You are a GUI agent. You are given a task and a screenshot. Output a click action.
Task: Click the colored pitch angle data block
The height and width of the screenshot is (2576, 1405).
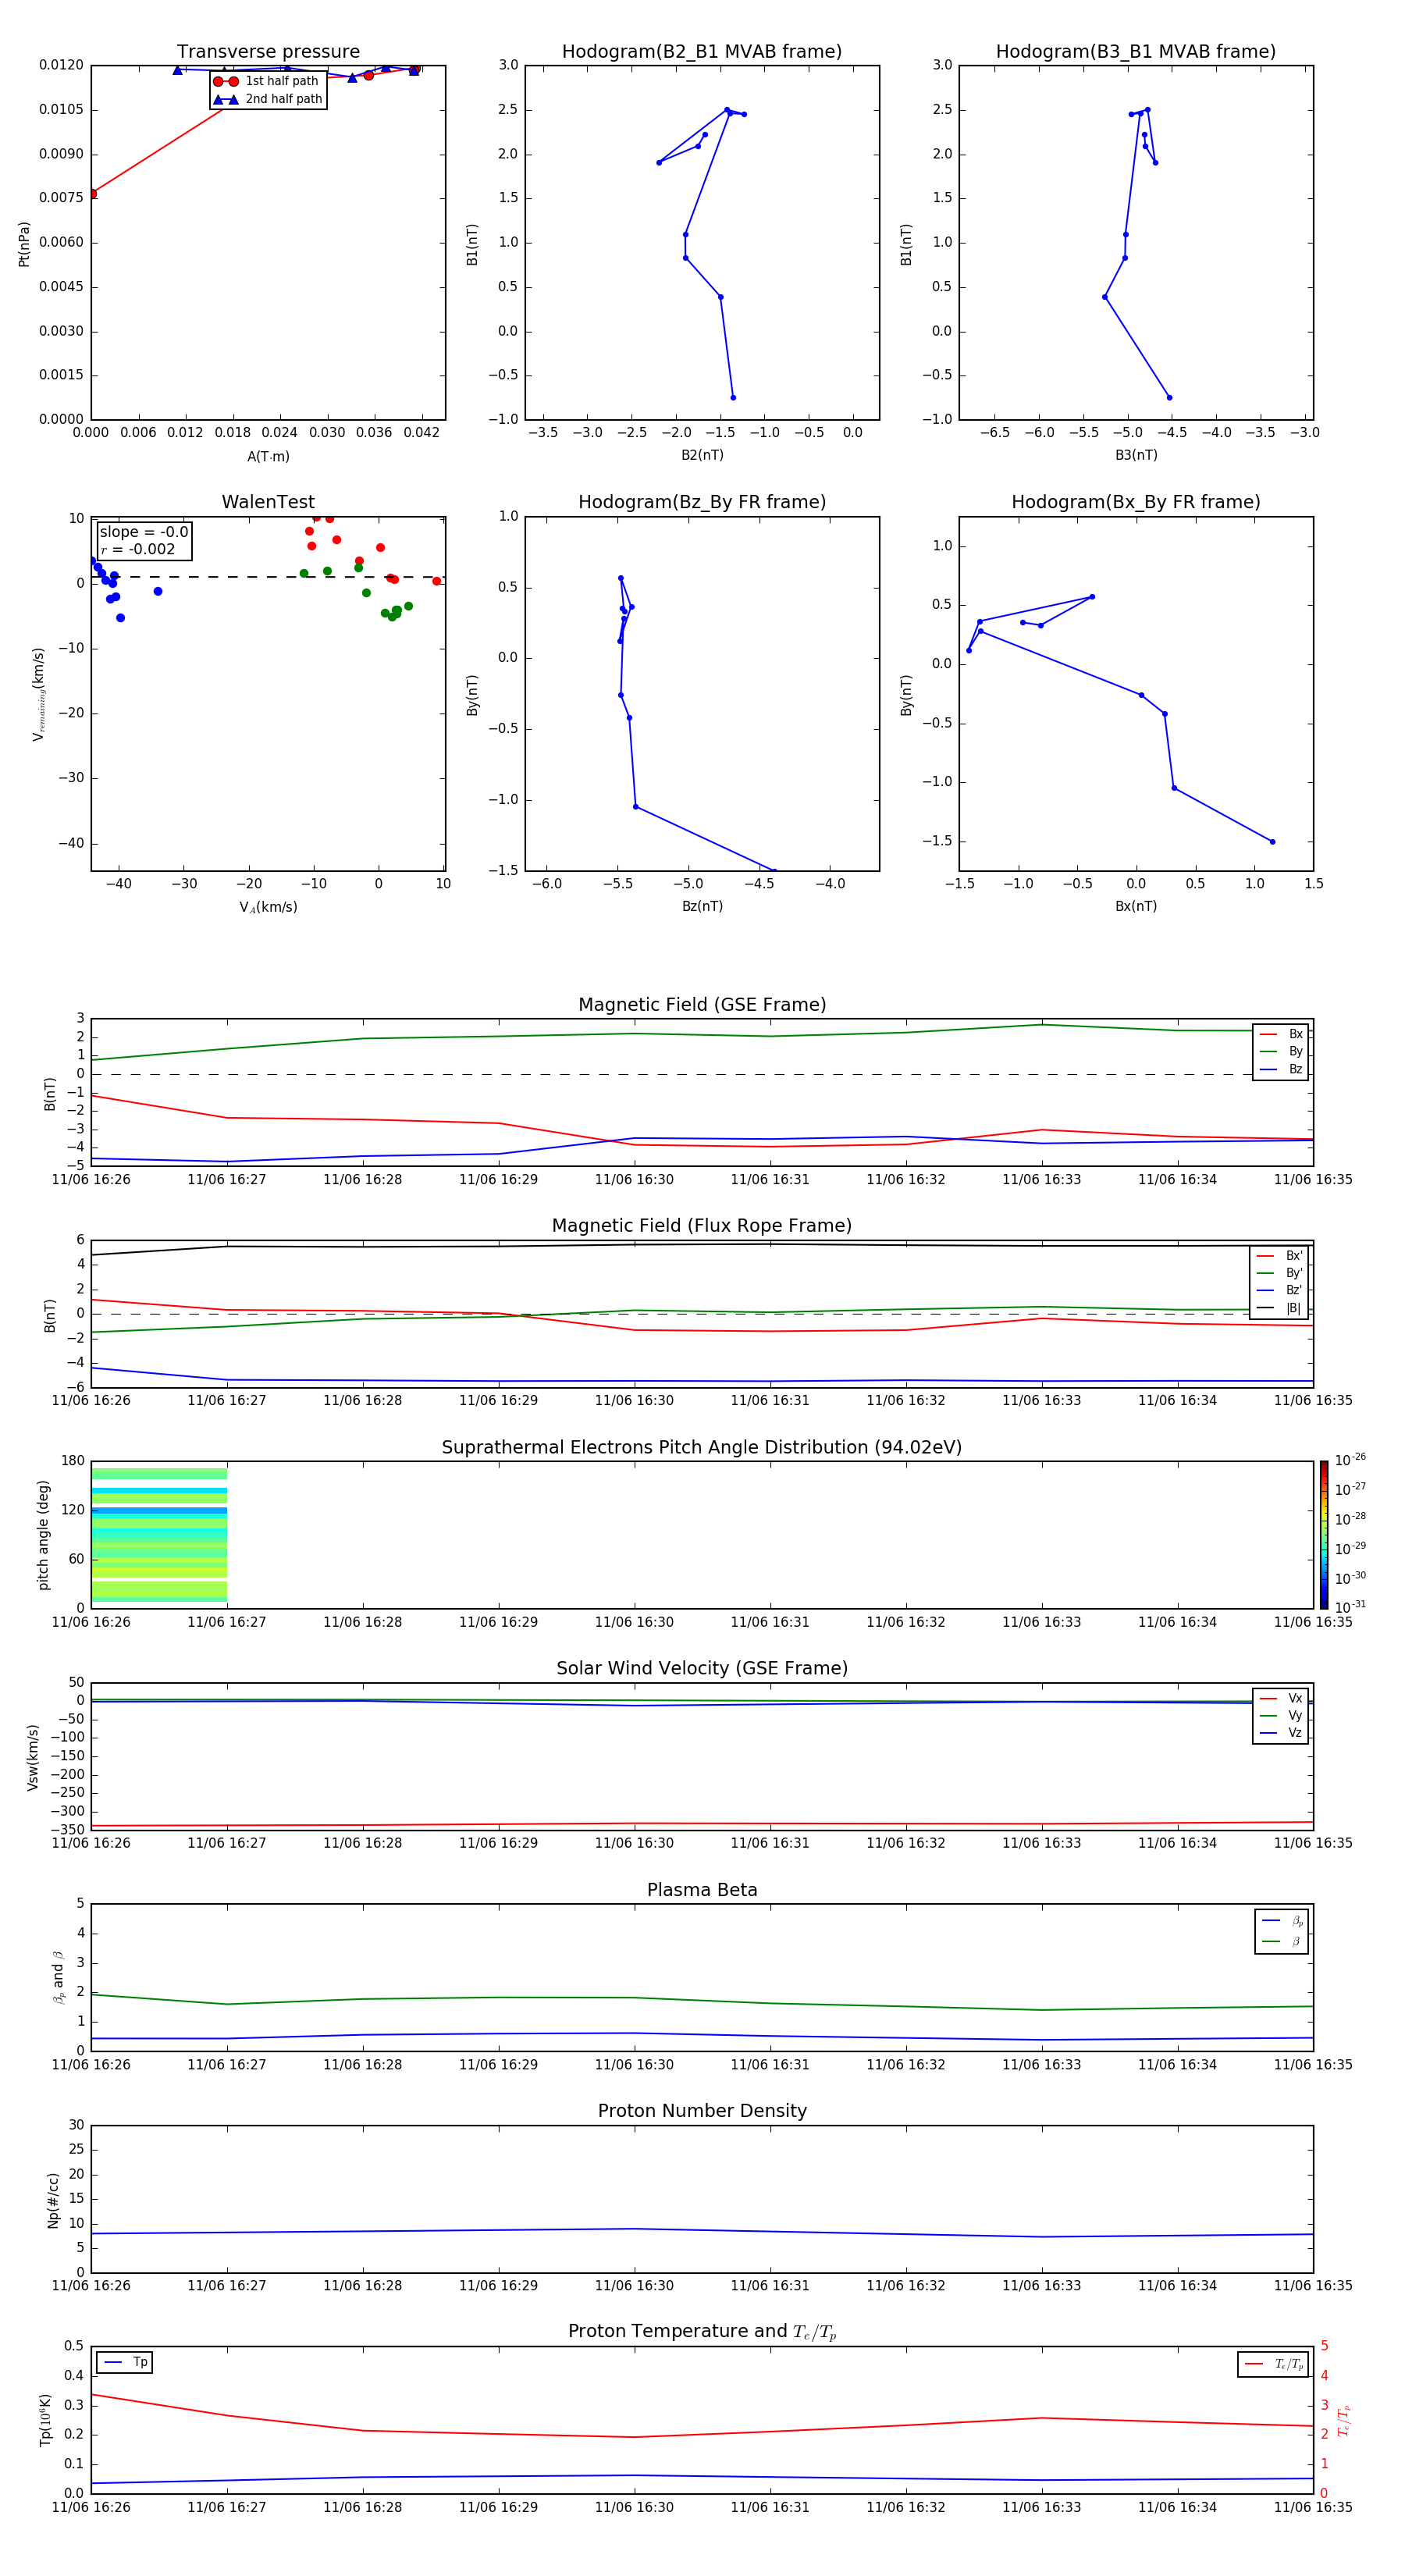point(159,1535)
